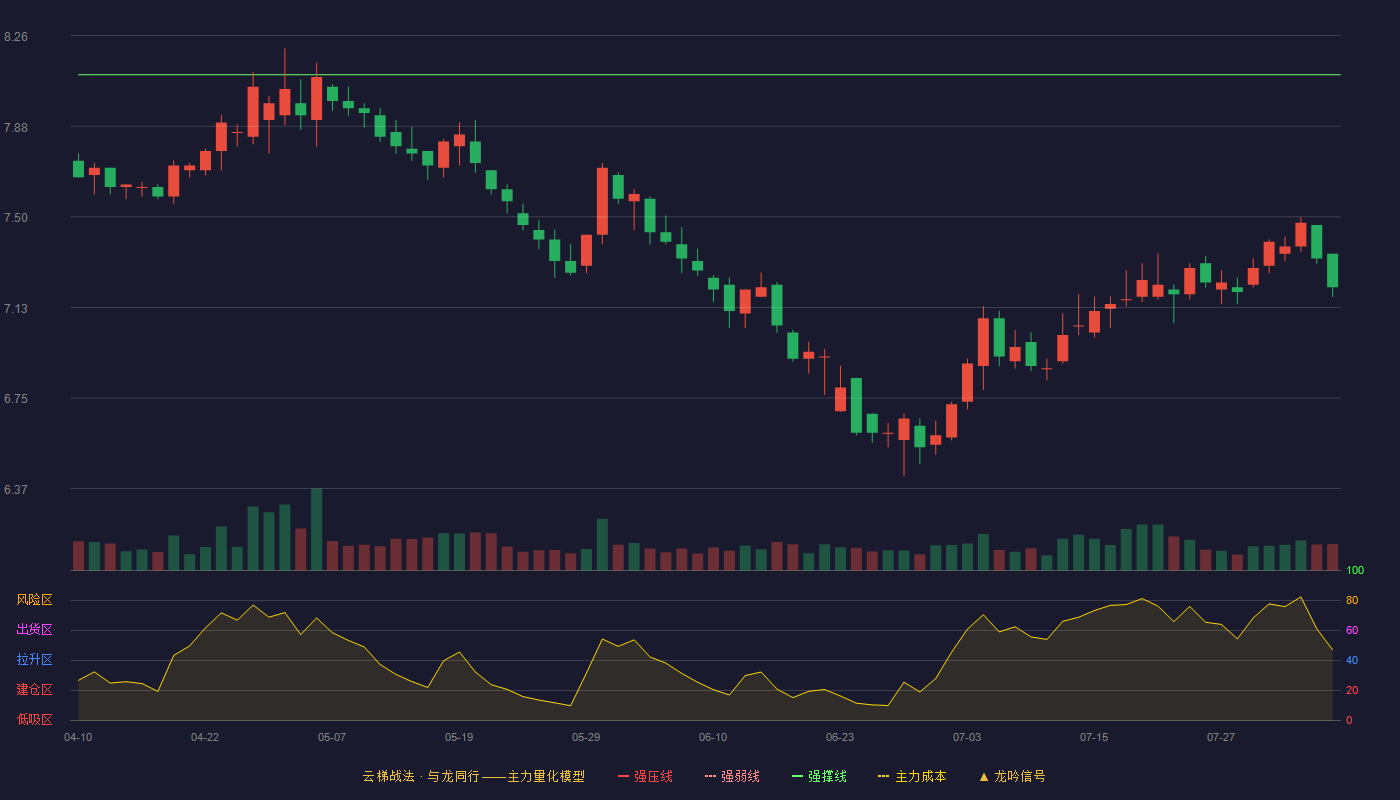This screenshot has width=1400, height=800.
Task: Click the 低吸区 zone label
Action: tap(35, 719)
